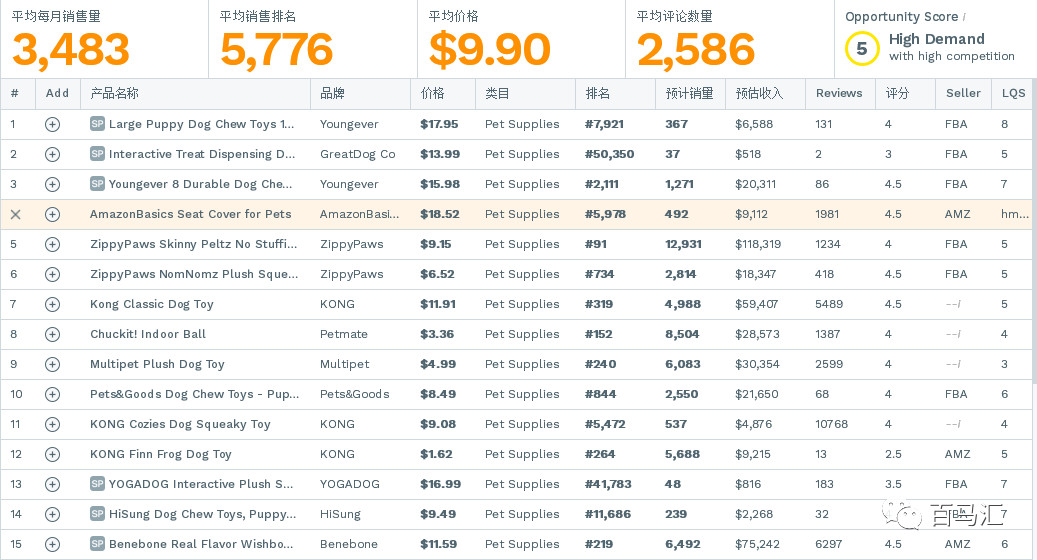The image size is (1037, 560).
Task: Add the KONG Finn Frog Dog Toy
Action: pos(52,455)
